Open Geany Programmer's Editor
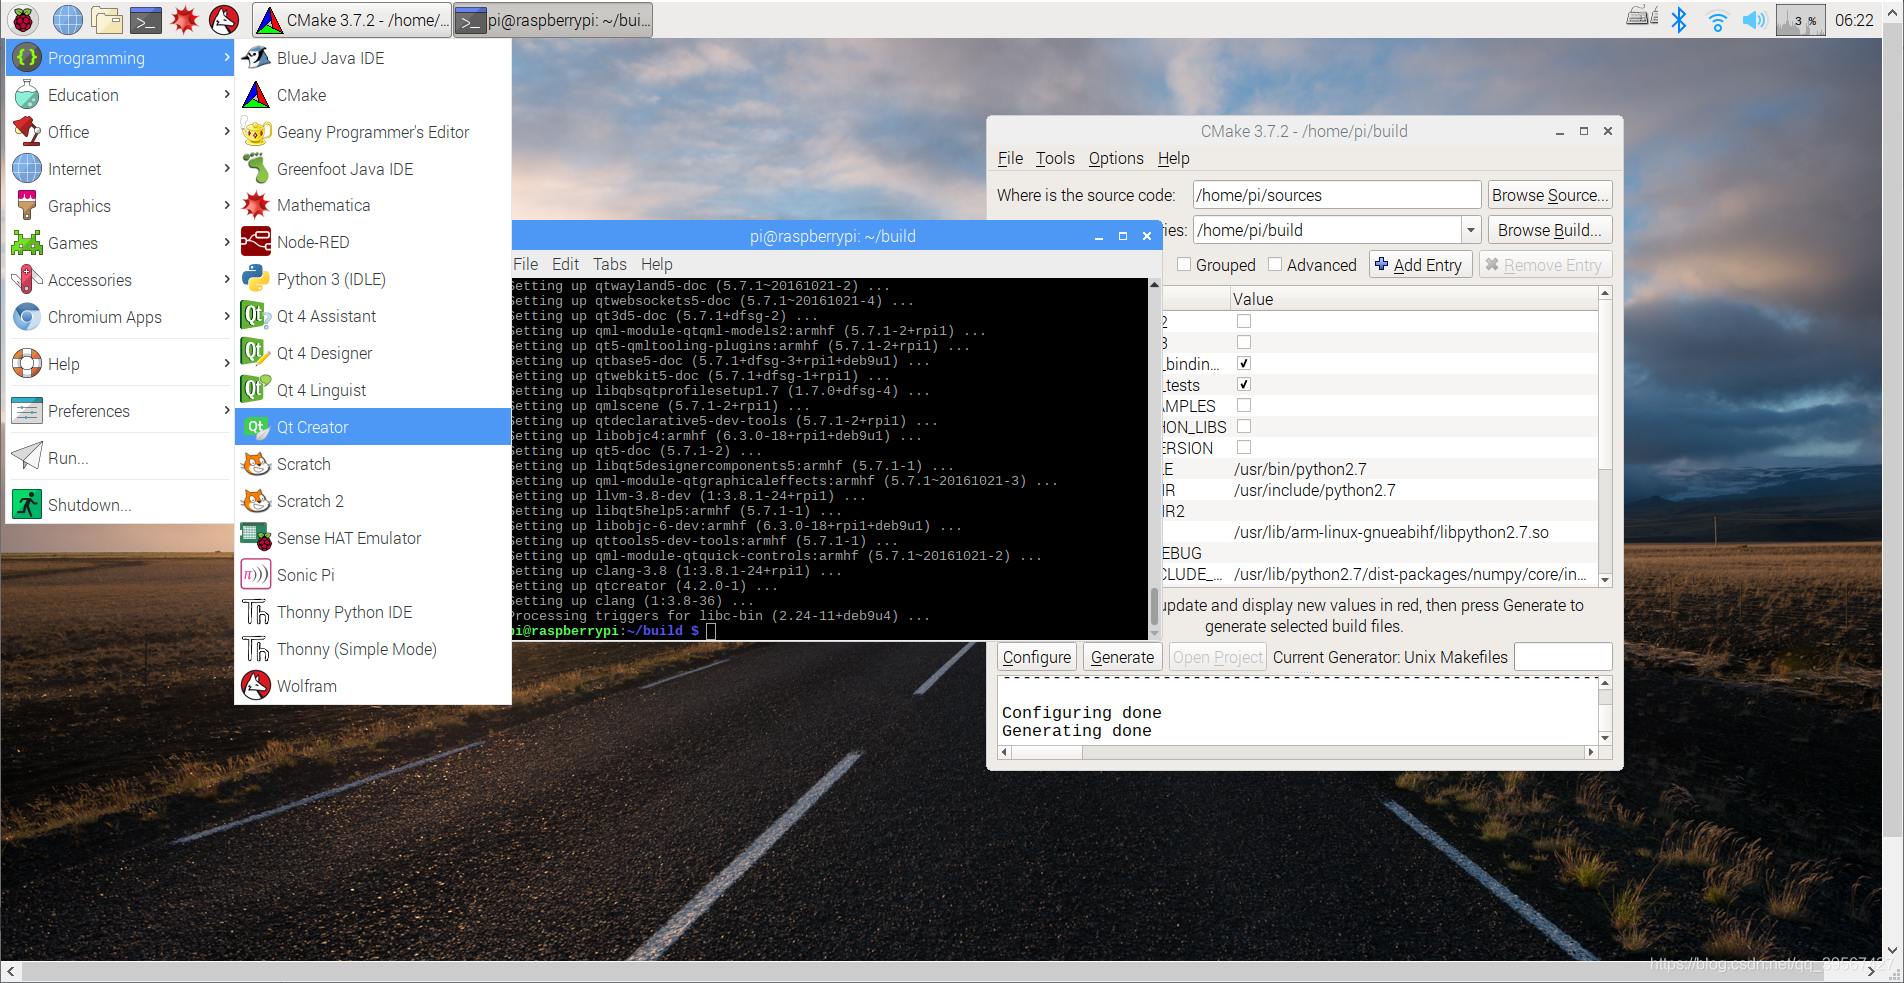 (373, 132)
